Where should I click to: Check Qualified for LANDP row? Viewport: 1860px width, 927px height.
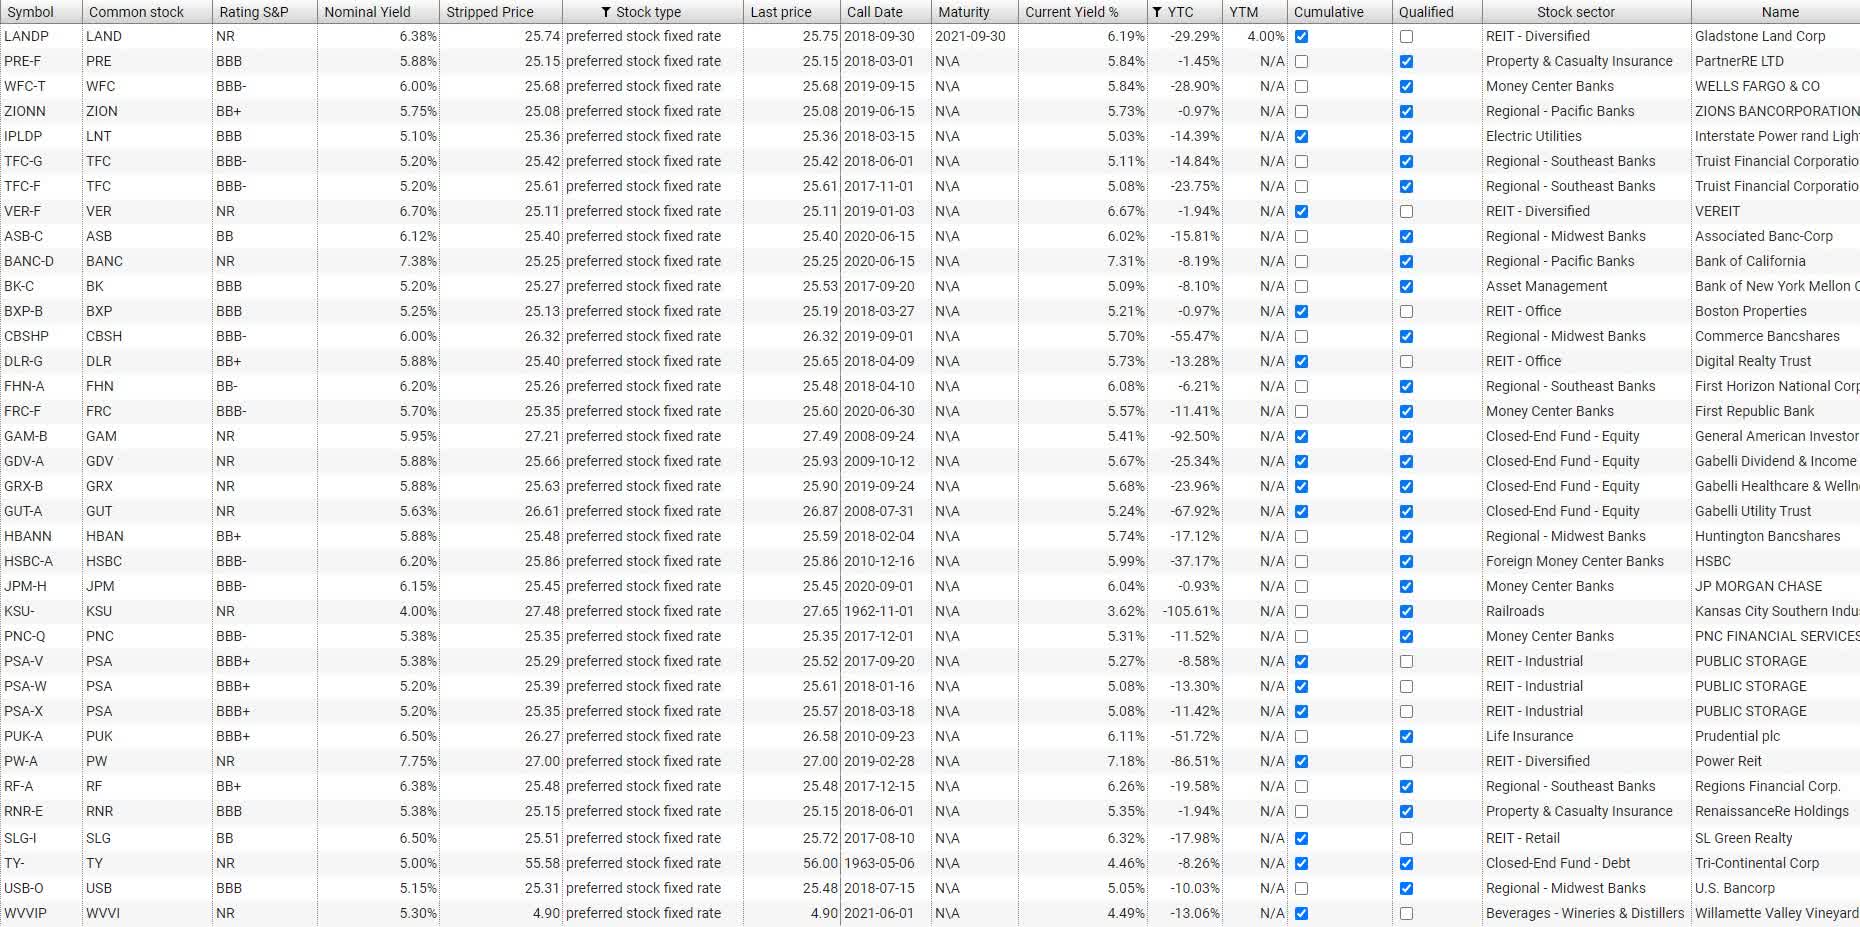pyautogui.click(x=1406, y=36)
